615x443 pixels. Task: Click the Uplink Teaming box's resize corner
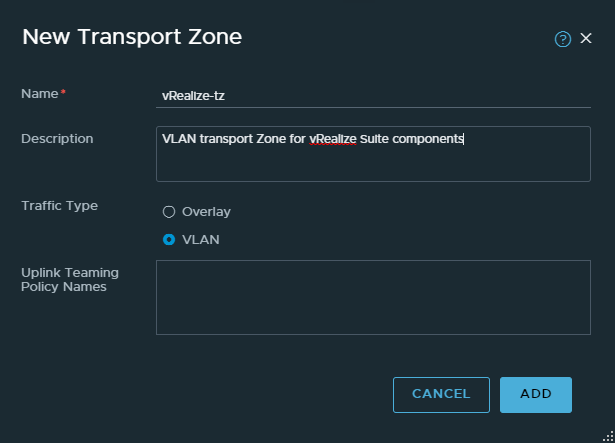(x=586, y=330)
